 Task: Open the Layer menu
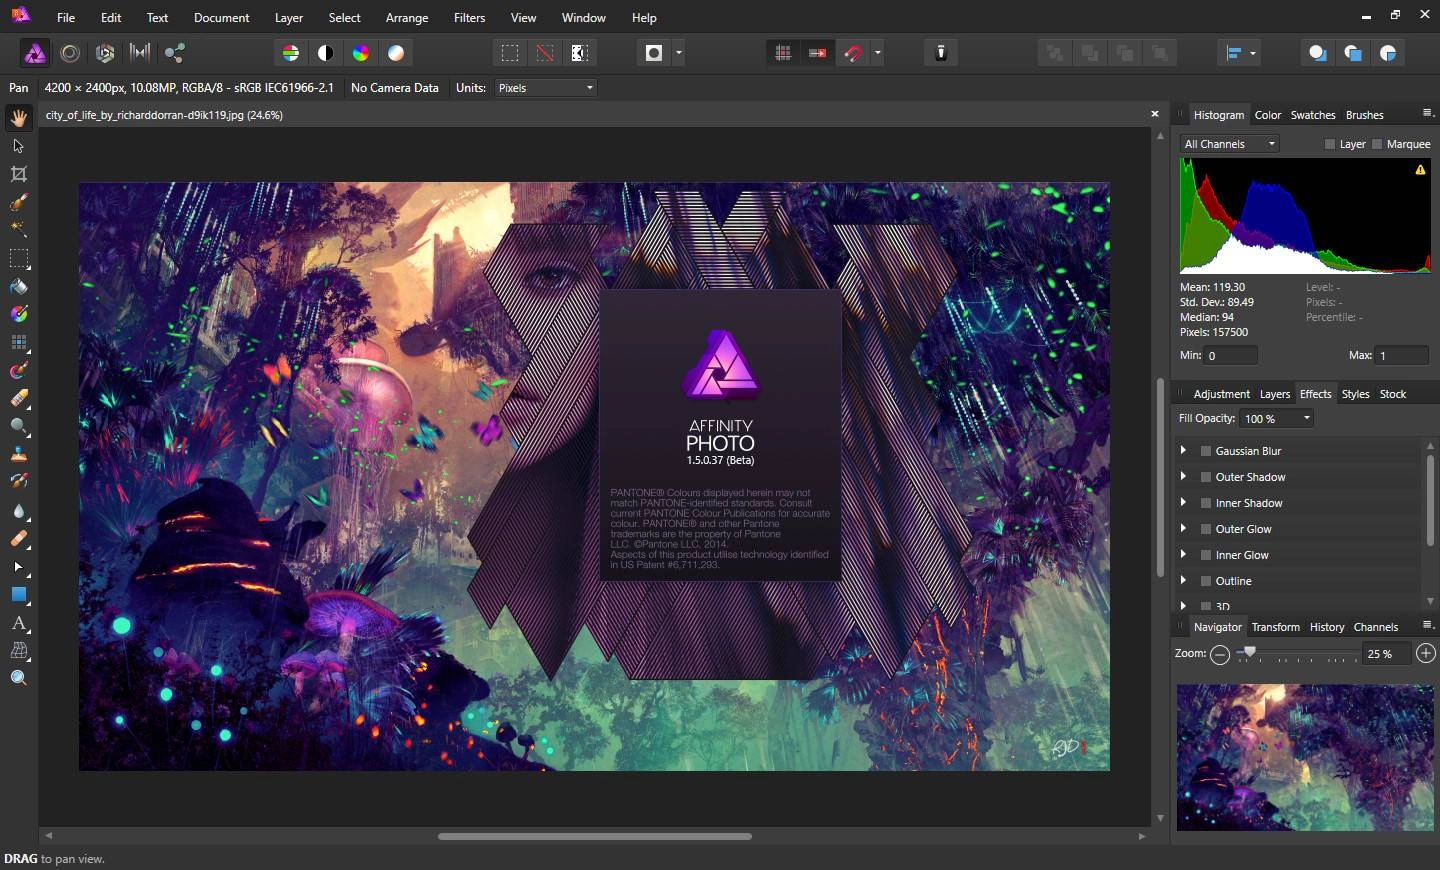coord(289,18)
